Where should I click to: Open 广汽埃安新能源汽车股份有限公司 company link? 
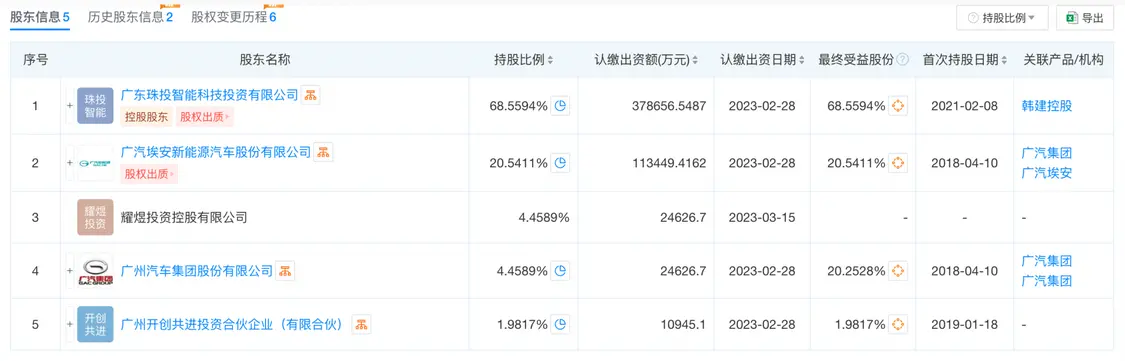[x=216, y=152]
